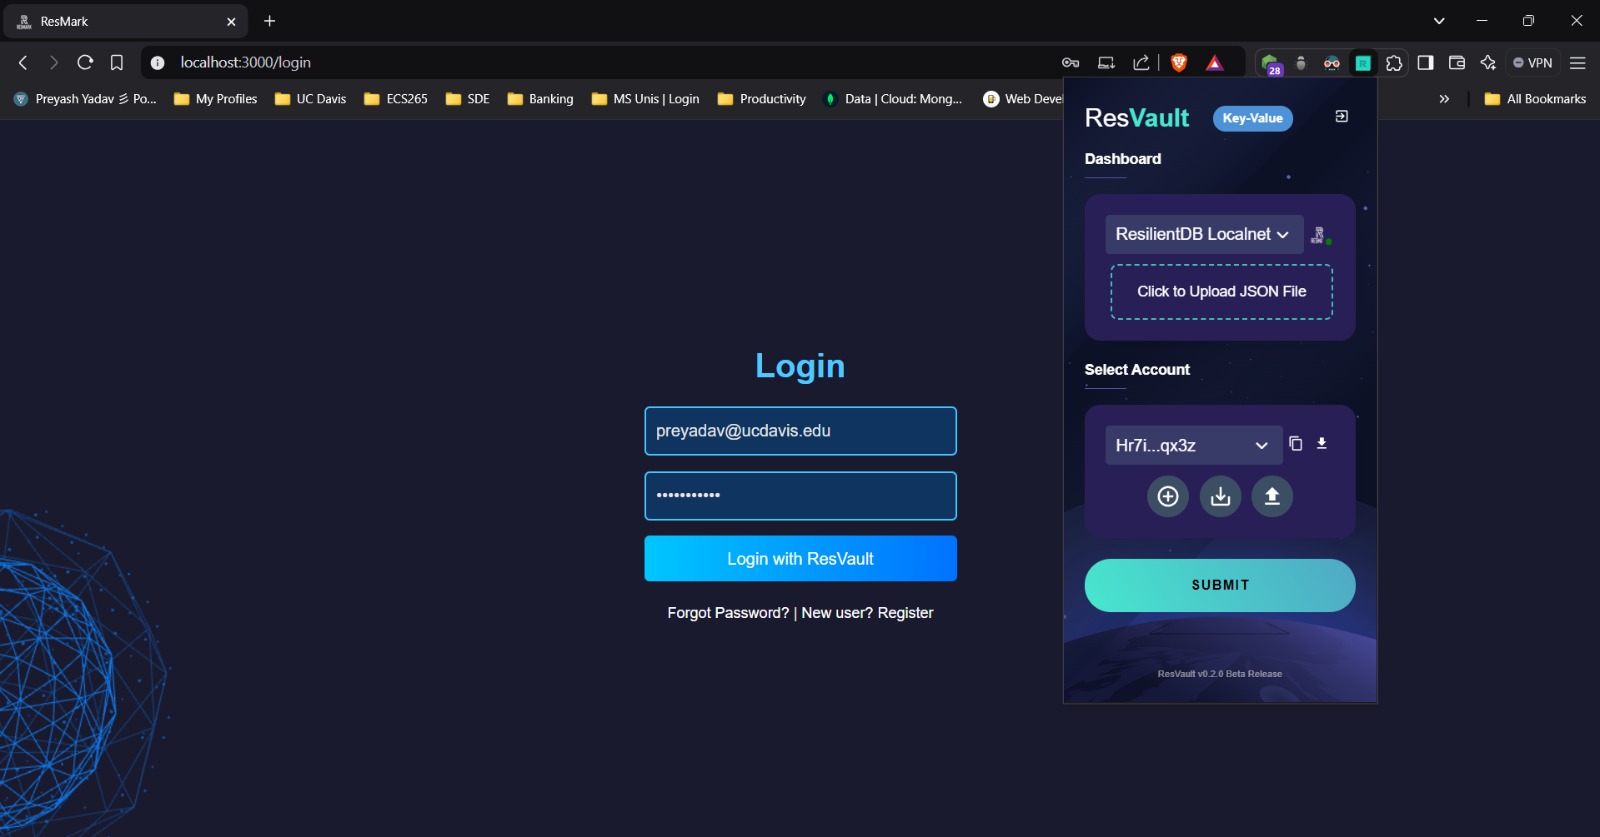Image resolution: width=1600 pixels, height=837 pixels.
Task: Click the small download key icon beside account
Action: (x=1322, y=443)
